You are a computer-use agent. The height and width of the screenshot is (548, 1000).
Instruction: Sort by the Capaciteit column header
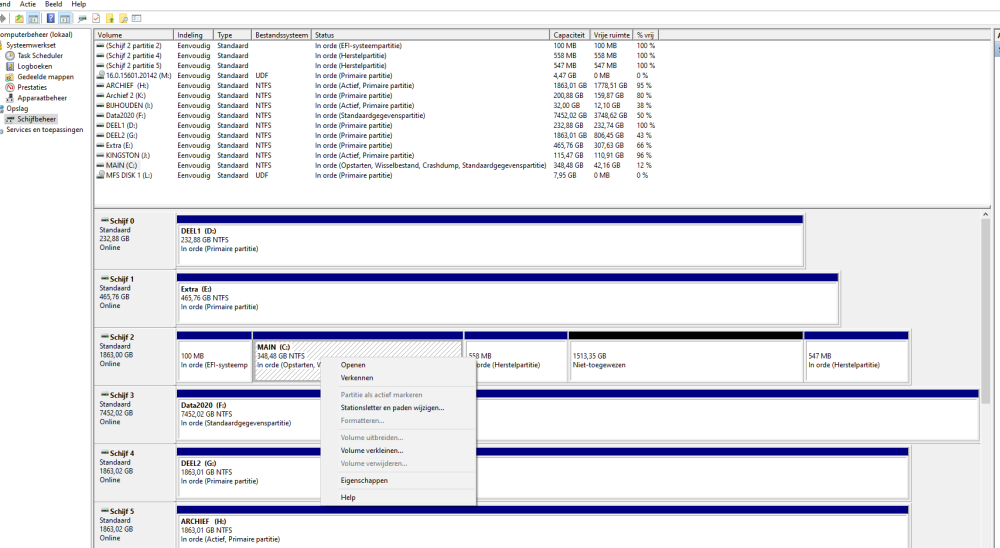(569, 35)
